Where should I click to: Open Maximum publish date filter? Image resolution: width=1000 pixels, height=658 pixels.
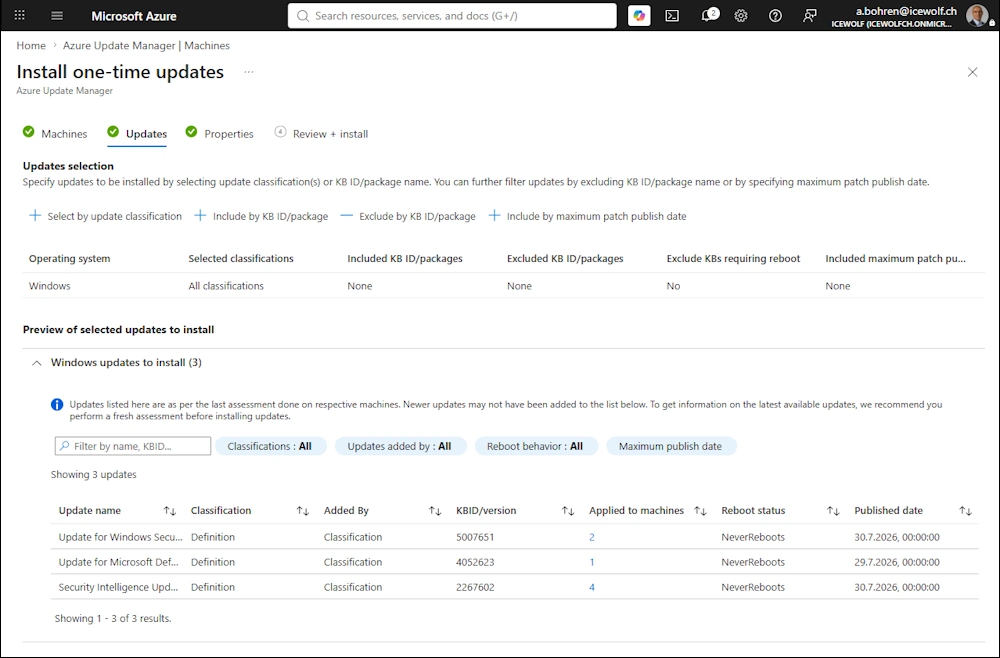[671, 446]
